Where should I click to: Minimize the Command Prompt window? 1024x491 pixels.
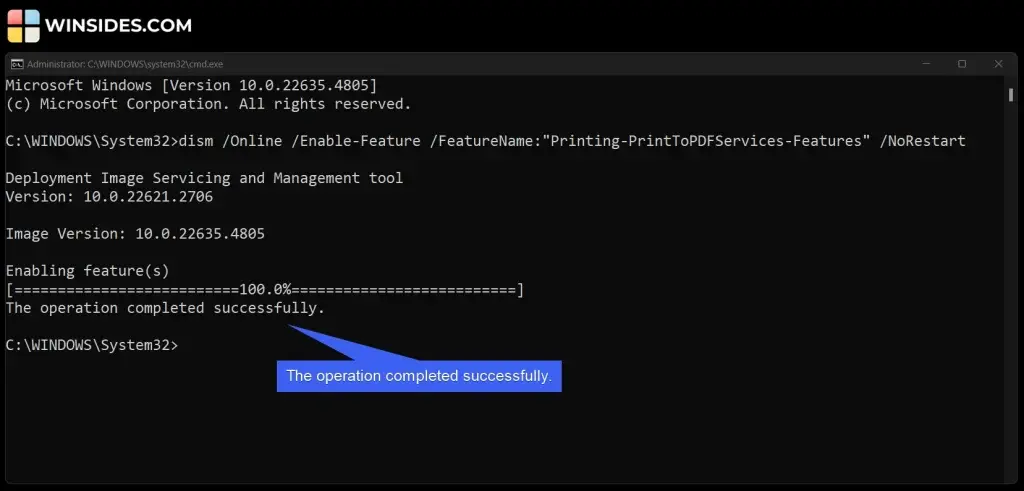point(926,64)
